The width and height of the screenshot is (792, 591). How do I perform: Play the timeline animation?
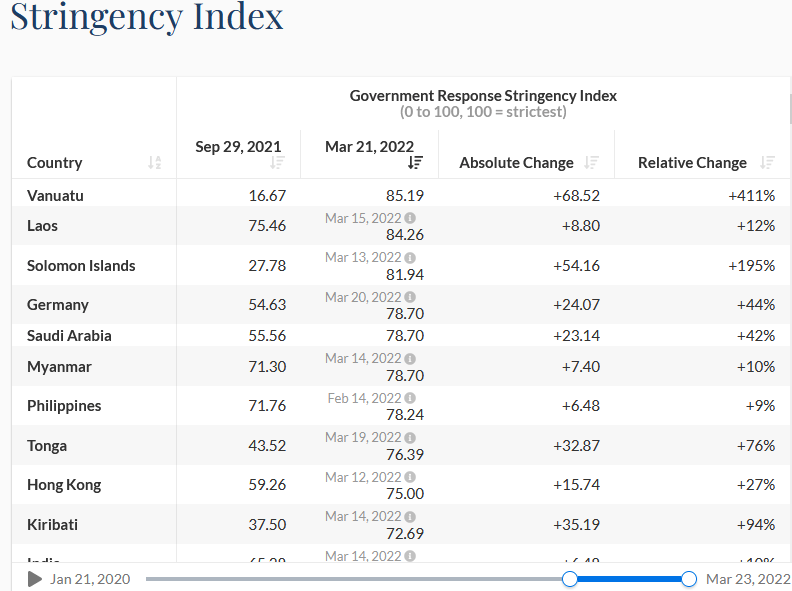coord(34,579)
